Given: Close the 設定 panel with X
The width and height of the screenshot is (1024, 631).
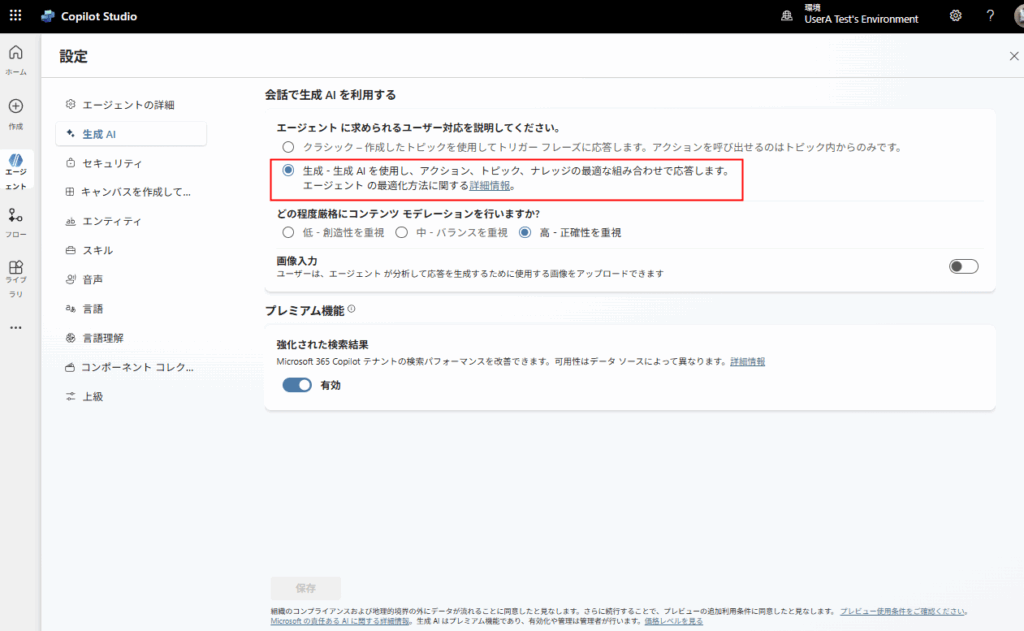Looking at the screenshot, I should tap(1014, 56).
